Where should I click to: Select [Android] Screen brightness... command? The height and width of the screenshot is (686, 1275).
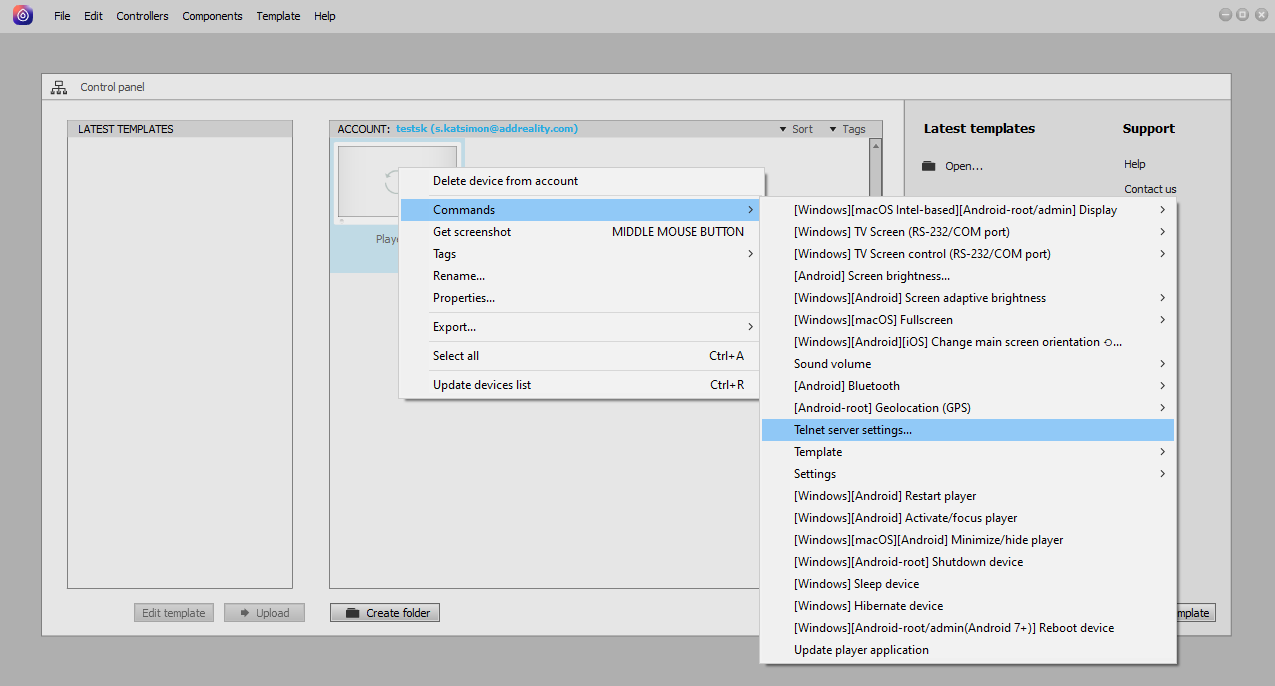(x=968, y=276)
